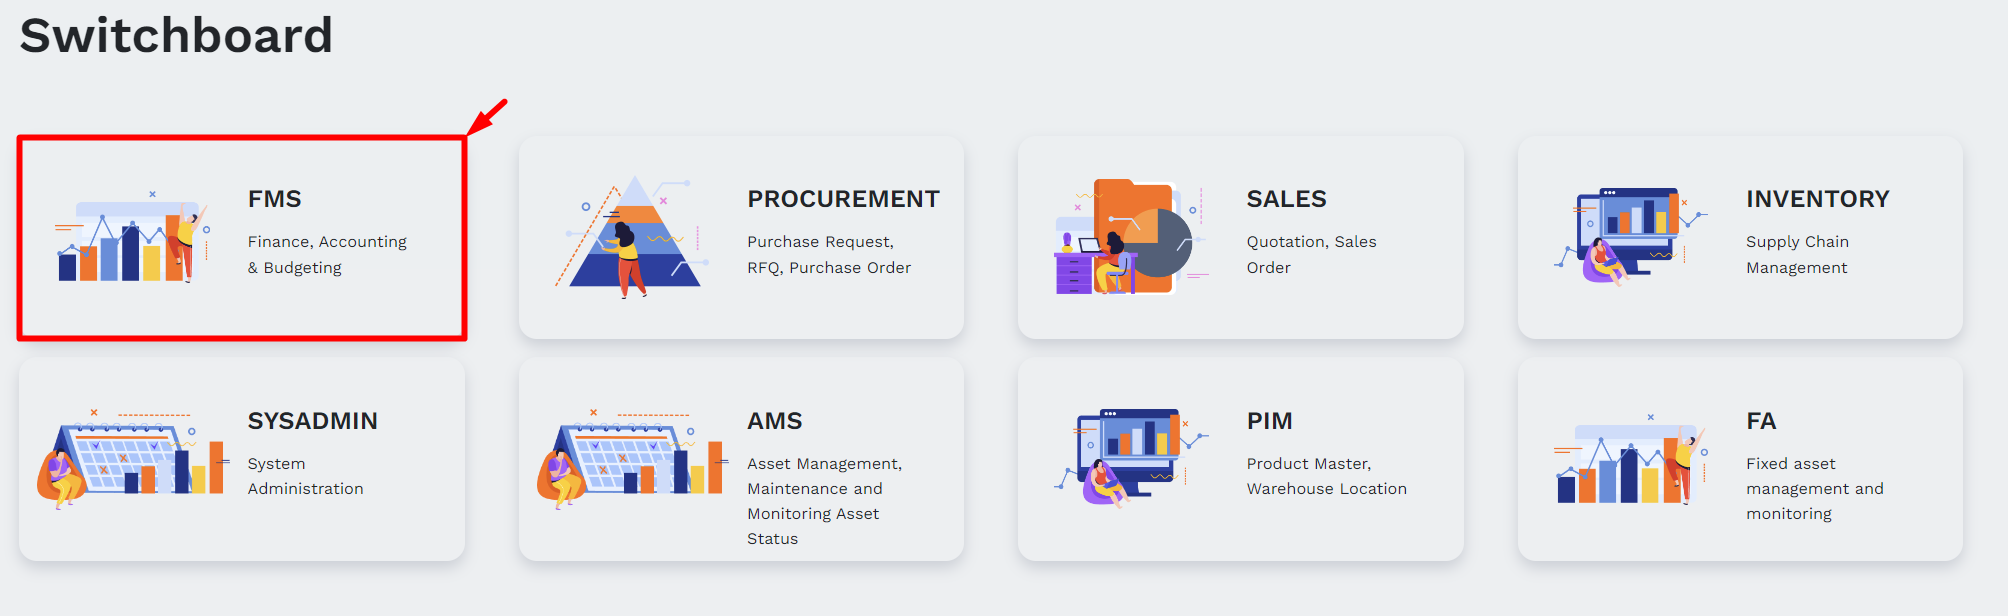Open the PIM module title
Image resolution: width=2008 pixels, height=616 pixels.
(1269, 421)
